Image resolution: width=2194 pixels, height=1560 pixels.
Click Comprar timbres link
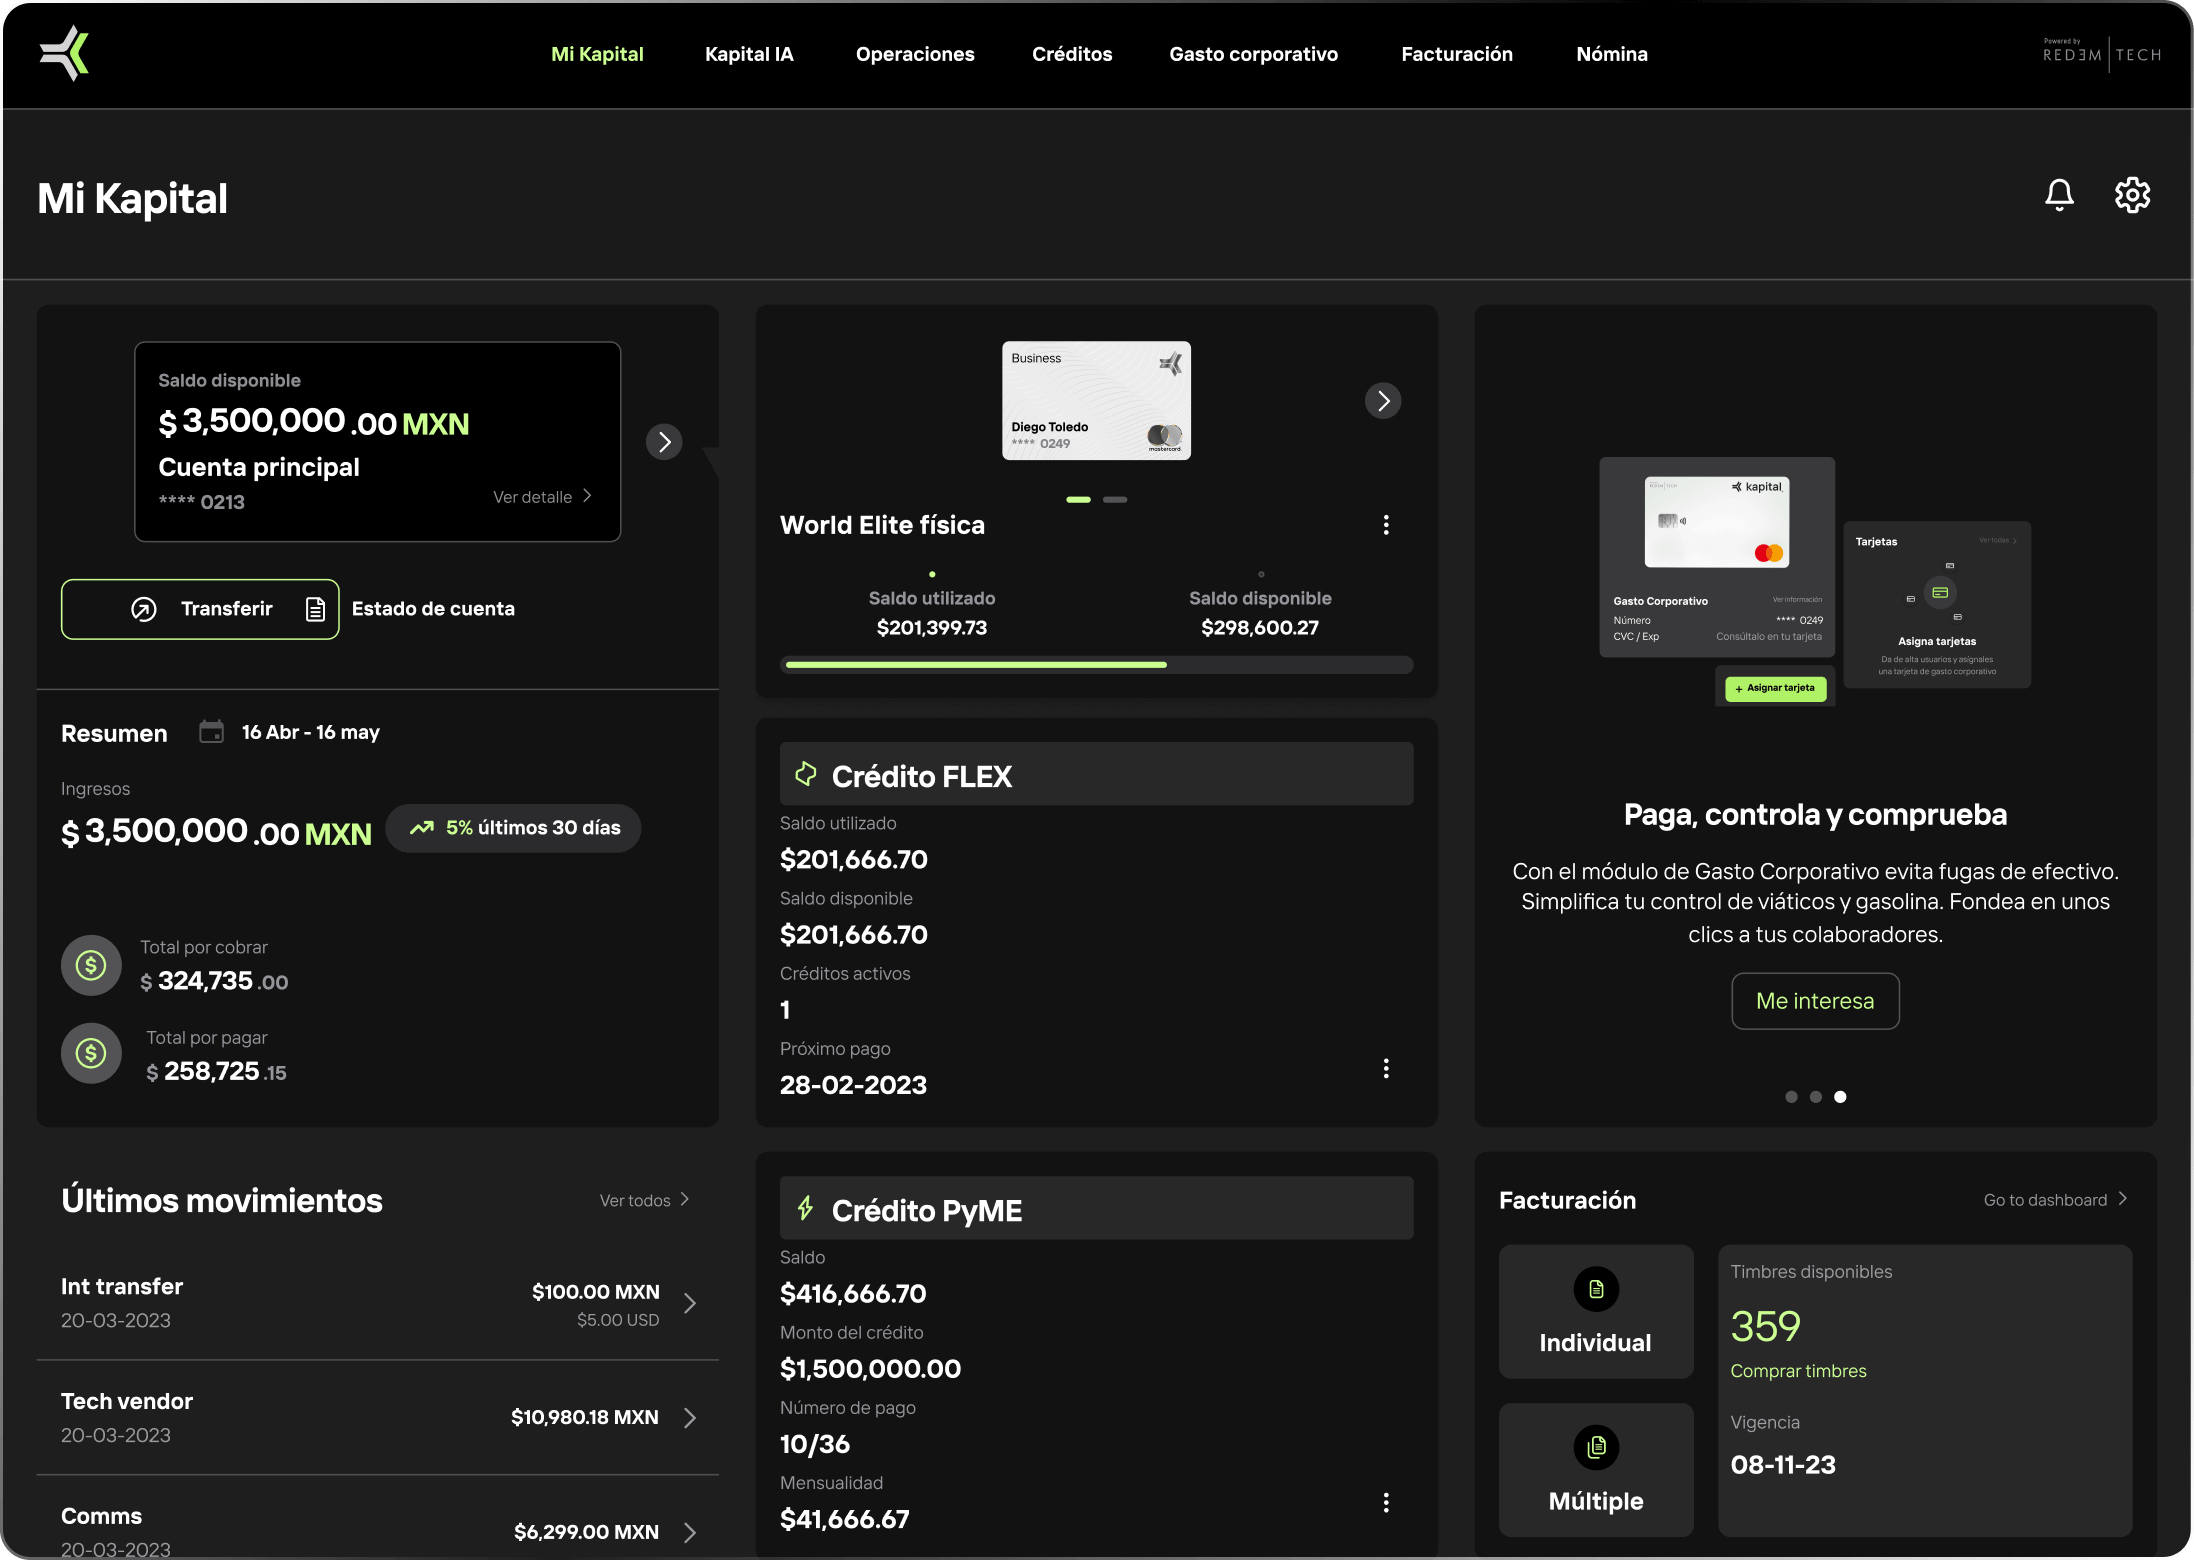[x=1798, y=1371]
